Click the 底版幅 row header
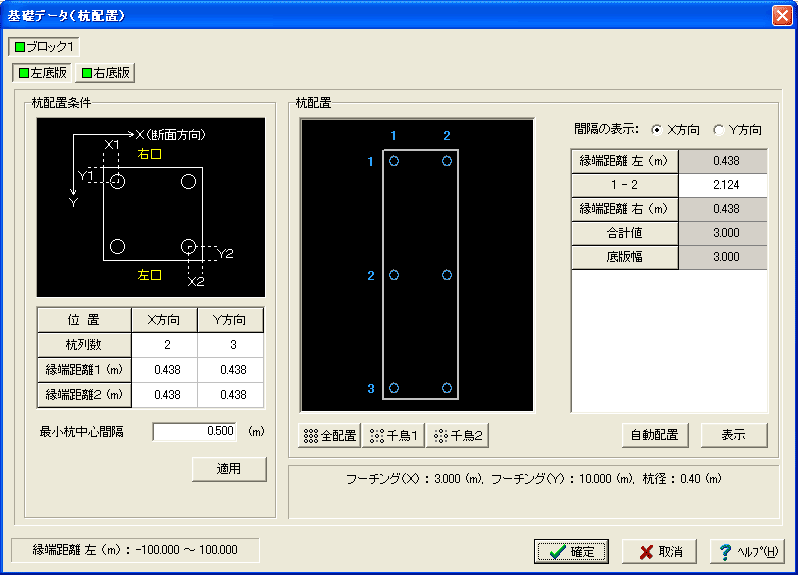 625,257
